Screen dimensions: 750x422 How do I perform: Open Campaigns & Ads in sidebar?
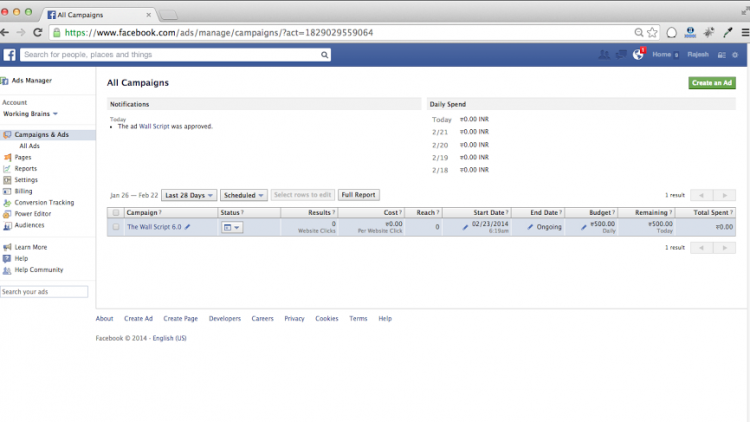pos(42,135)
